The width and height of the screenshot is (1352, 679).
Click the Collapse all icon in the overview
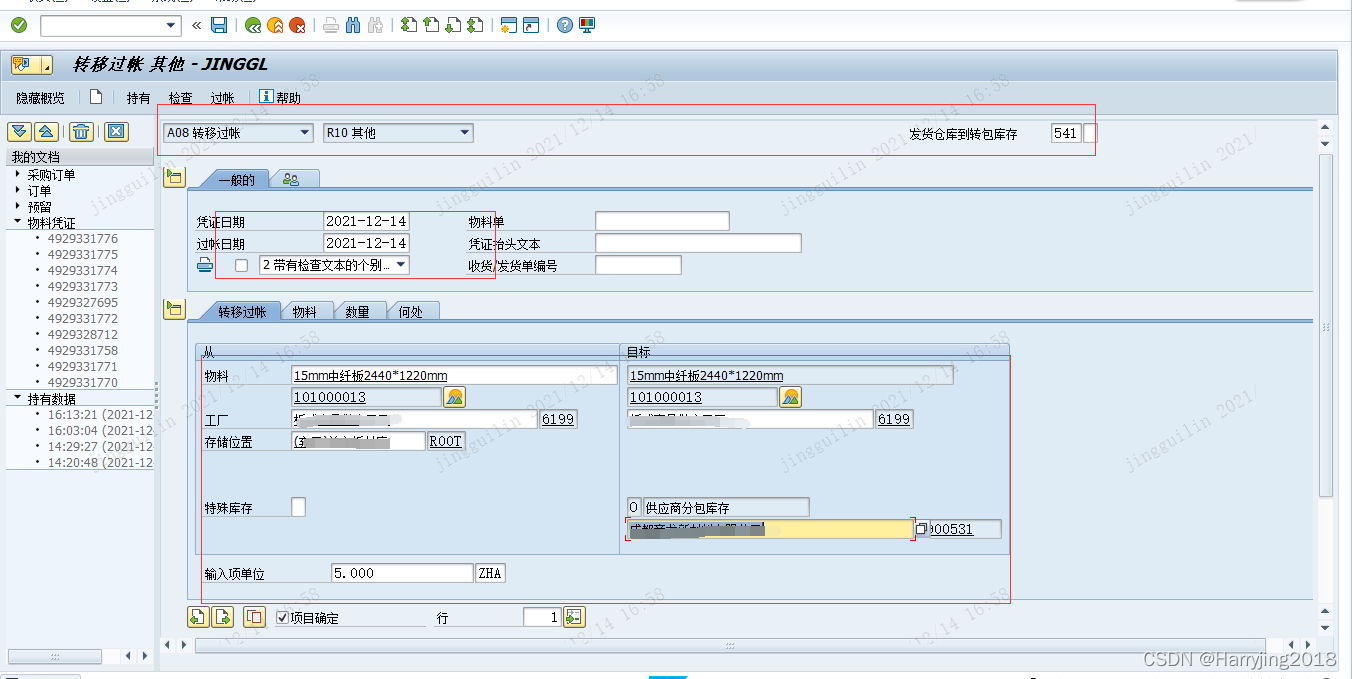pyautogui.click(x=46, y=132)
